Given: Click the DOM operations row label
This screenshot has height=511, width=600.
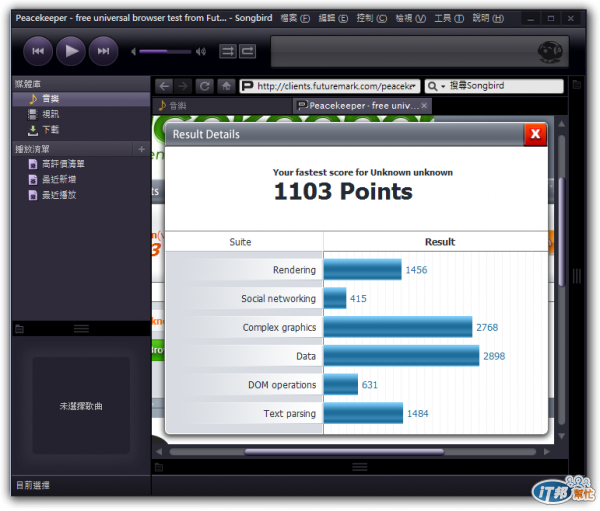Looking at the screenshot, I should 282,385.
